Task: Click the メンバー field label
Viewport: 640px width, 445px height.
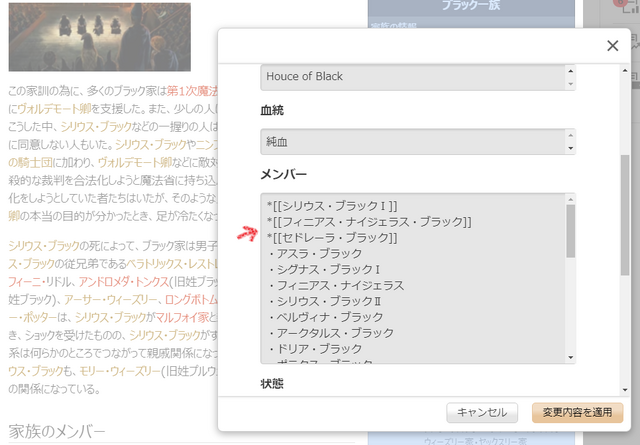Action: 284,174
